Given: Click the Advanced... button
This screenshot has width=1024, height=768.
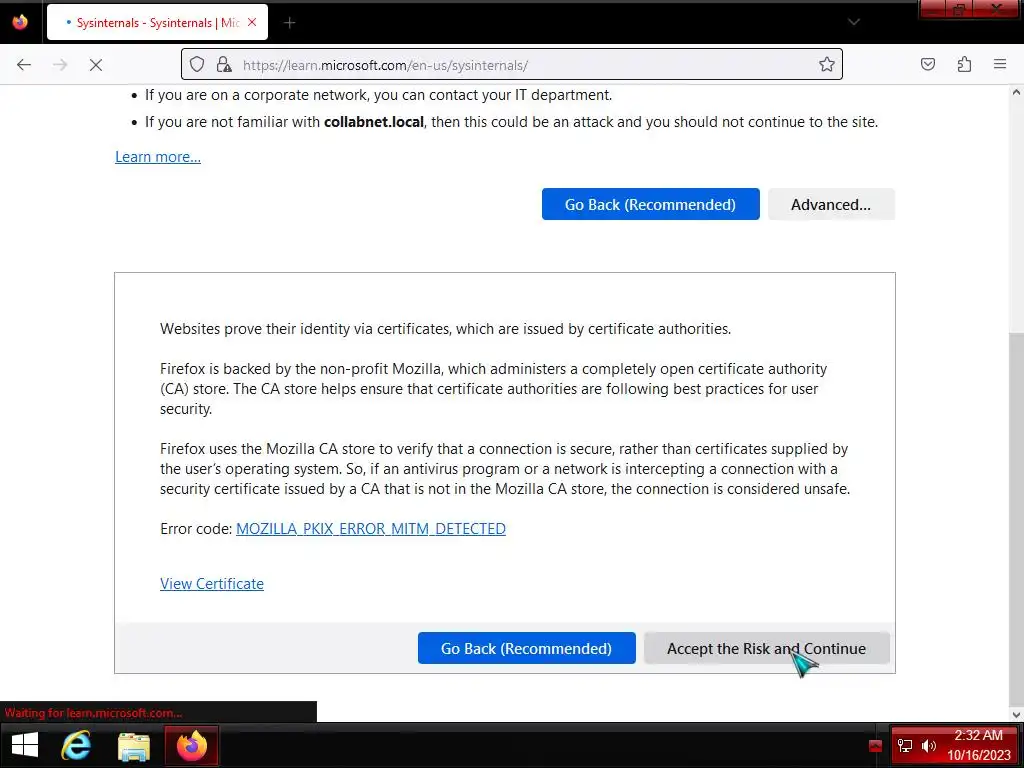Looking at the screenshot, I should click(831, 204).
